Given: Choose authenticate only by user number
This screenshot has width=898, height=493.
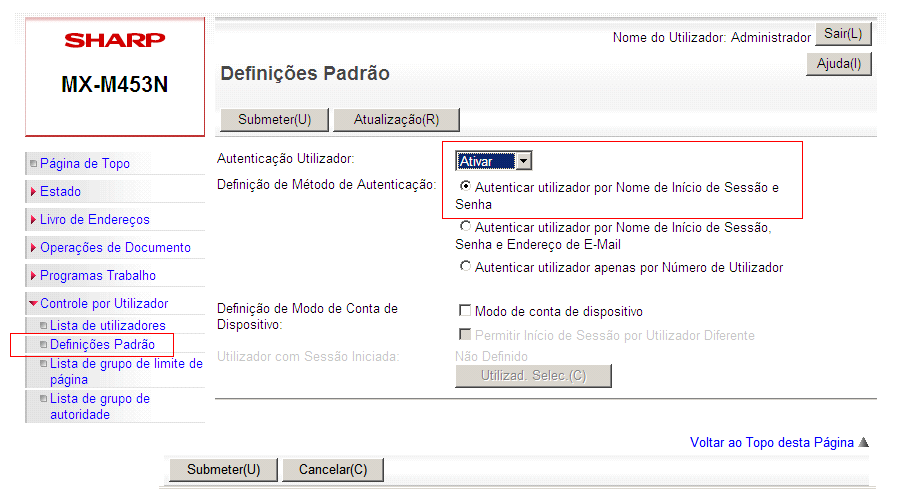Looking at the screenshot, I should (x=465, y=267).
